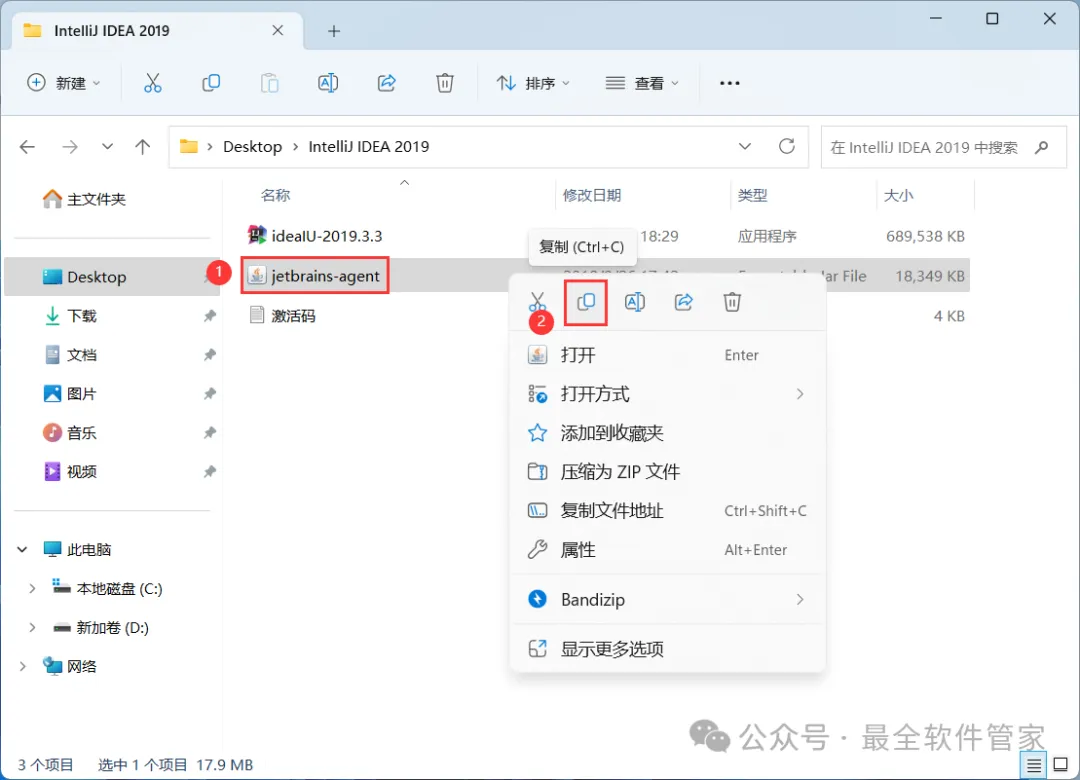Select 显示更多选项
This screenshot has width=1080, height=780.
coord(667,649)
